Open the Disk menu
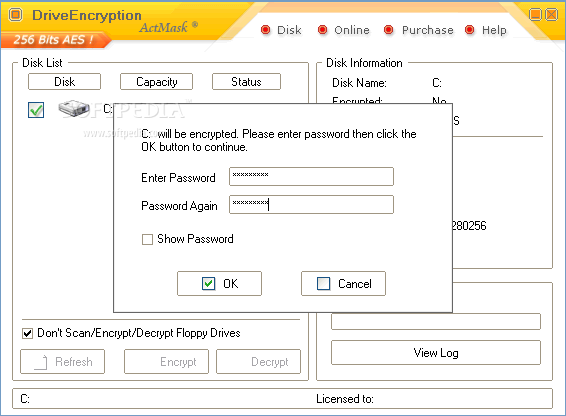Viewport: 566px width, 416px height. 289,30
